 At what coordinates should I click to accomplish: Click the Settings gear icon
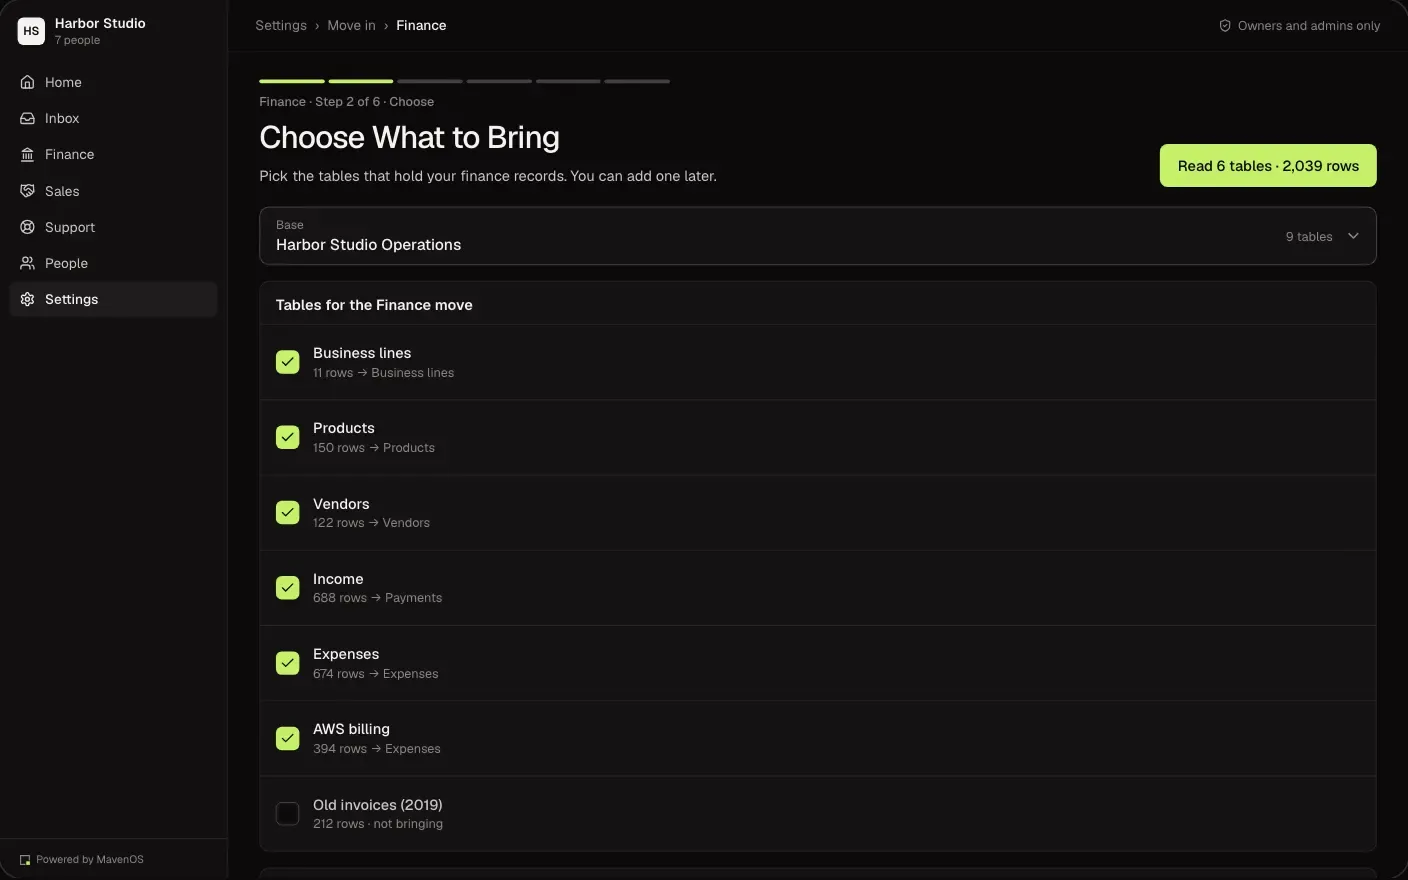coord(27,299)
